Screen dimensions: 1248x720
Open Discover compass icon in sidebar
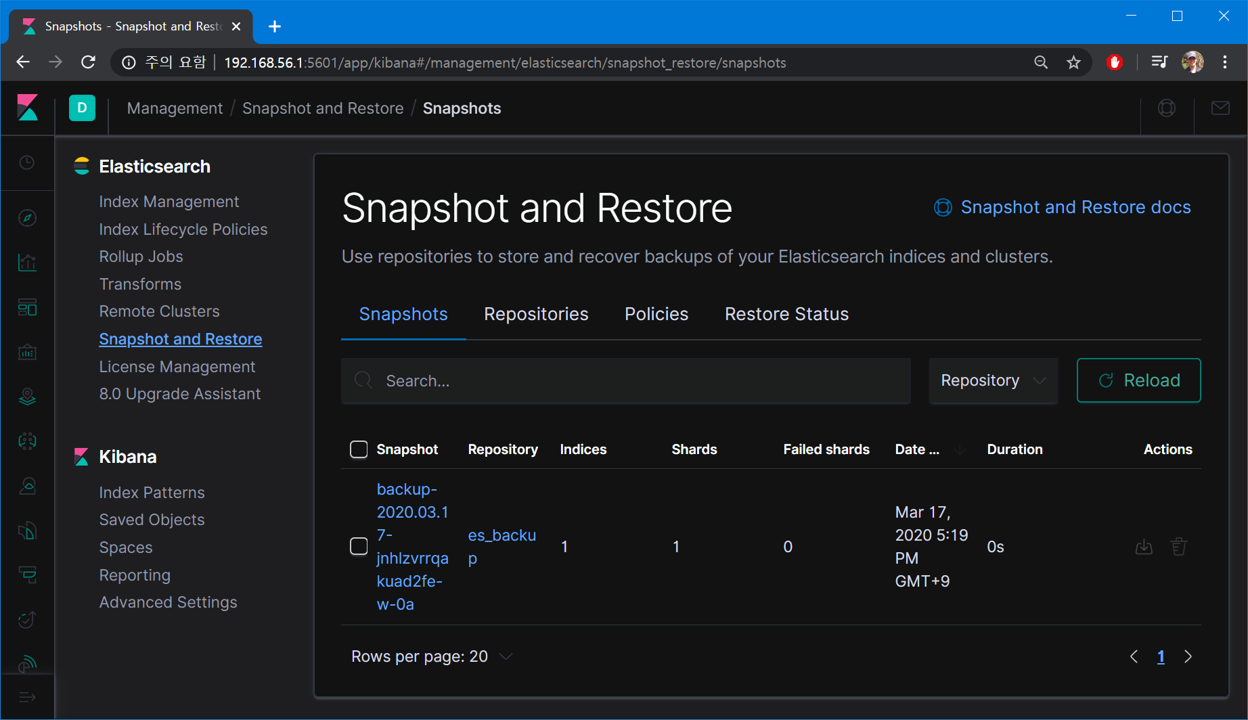coord(27,218)
